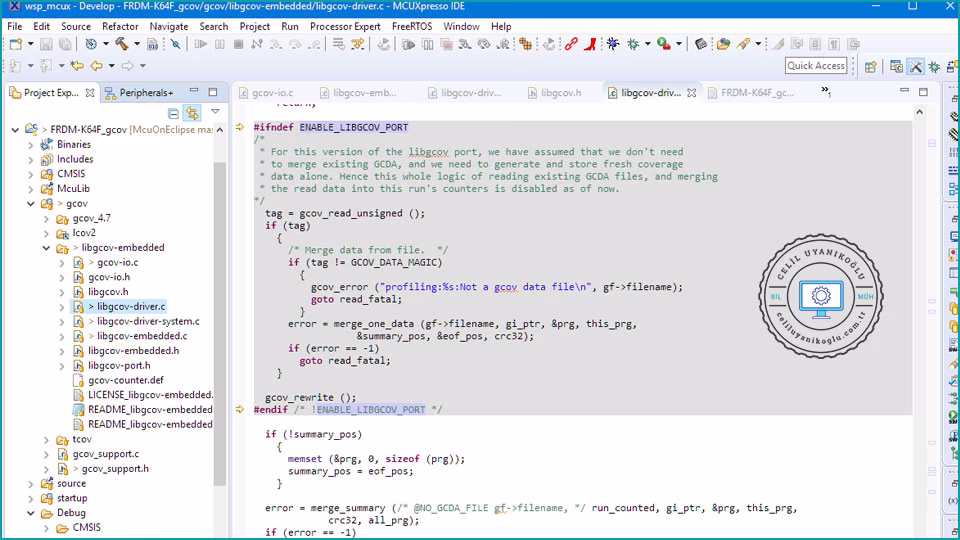The image size is (960, 540).
Task: Click the Open Perspective icon
Action: tap(871, 66)
